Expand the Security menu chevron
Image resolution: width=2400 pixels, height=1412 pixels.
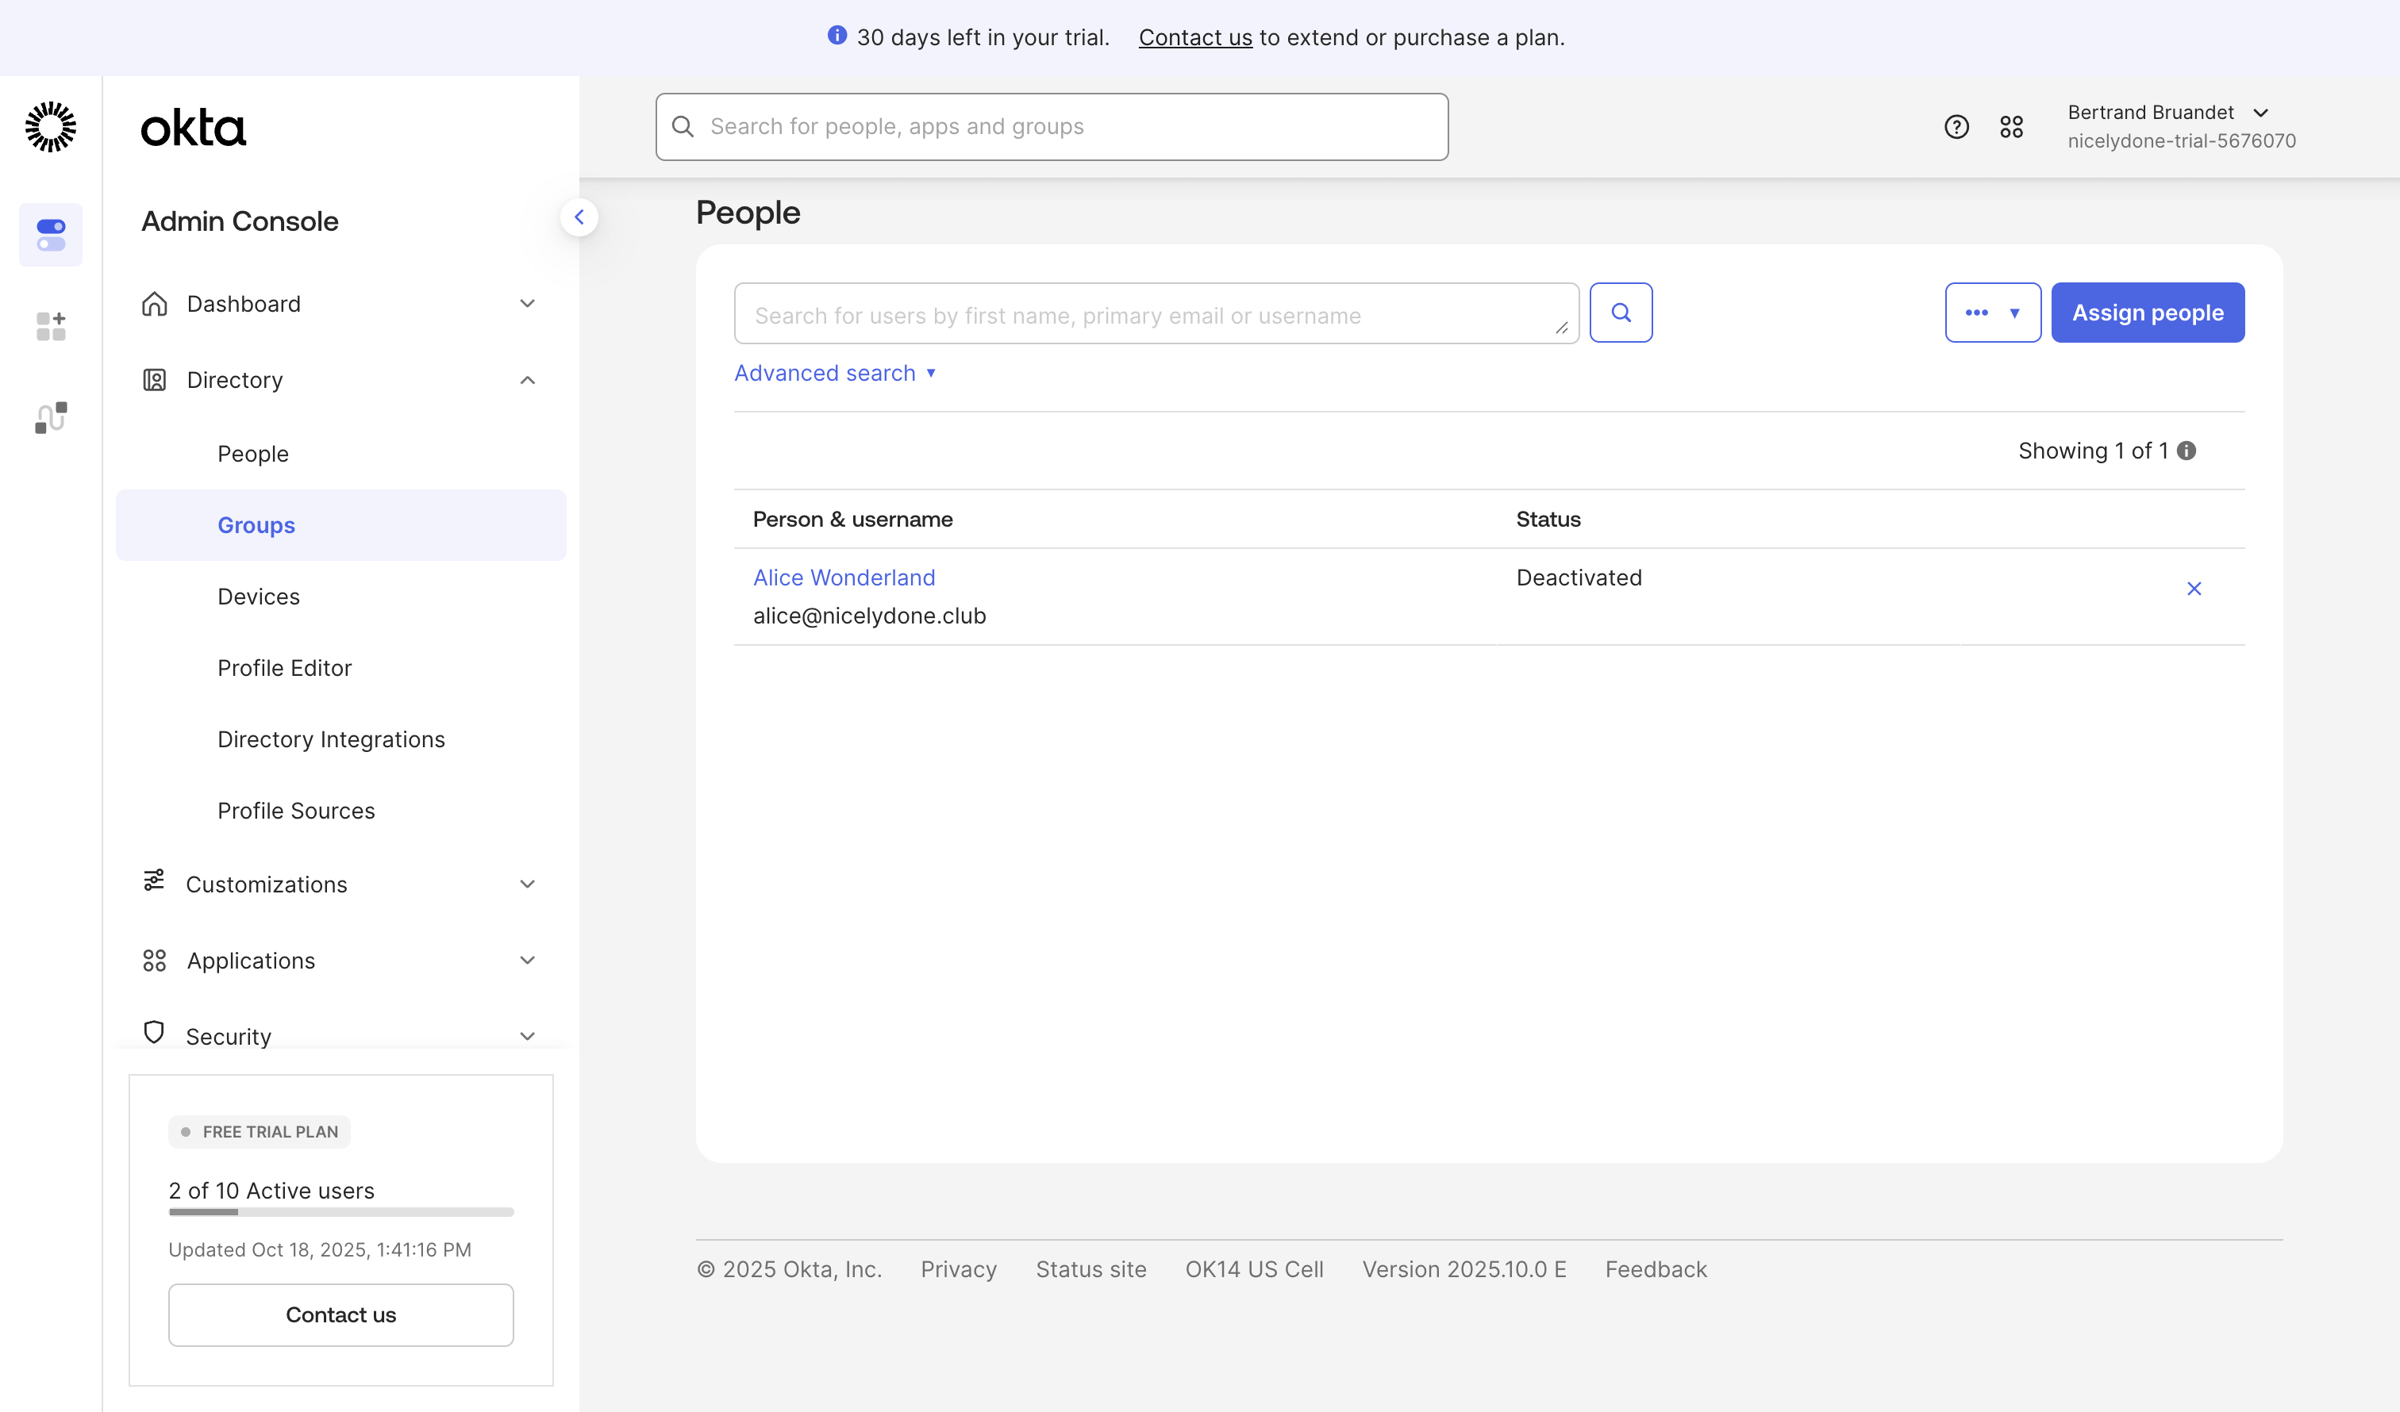click(527, 1036)
